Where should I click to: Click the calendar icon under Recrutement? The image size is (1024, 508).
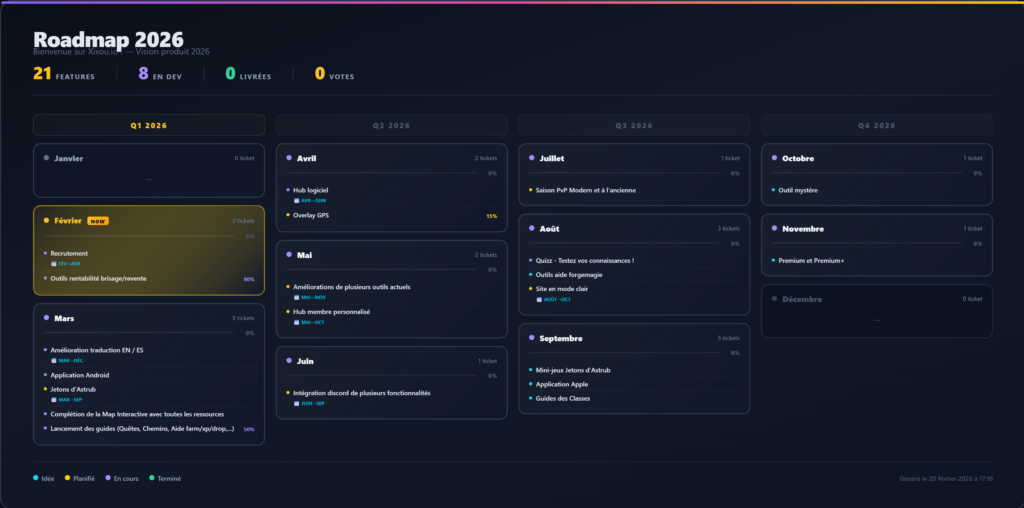tap(54, 264)
